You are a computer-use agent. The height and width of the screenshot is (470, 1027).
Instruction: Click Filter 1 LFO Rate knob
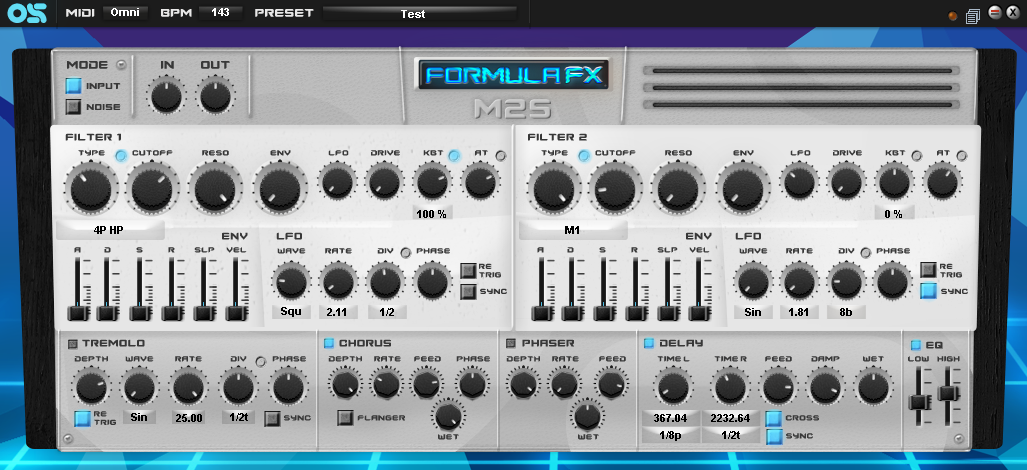click(338, 282)
